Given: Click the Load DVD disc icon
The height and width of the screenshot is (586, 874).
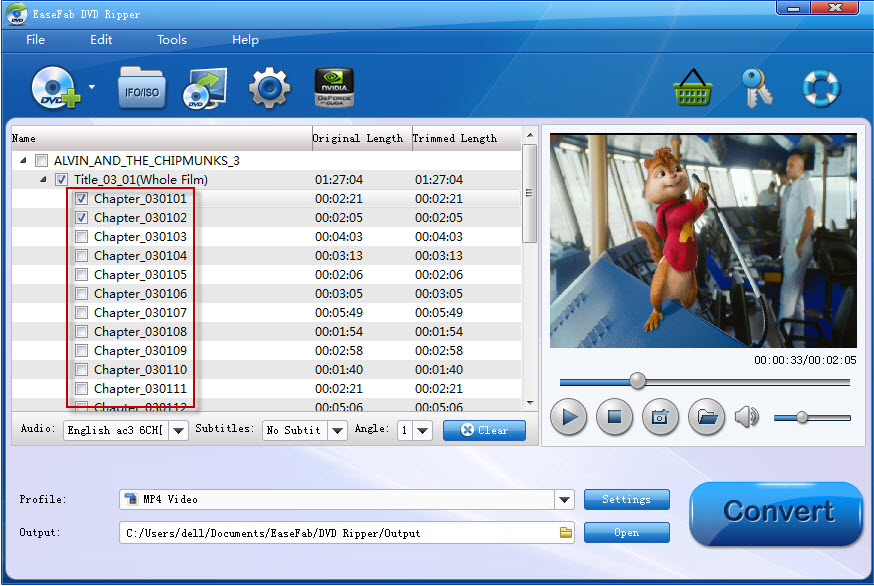Looking at the screenshot, I should point(55,88).
